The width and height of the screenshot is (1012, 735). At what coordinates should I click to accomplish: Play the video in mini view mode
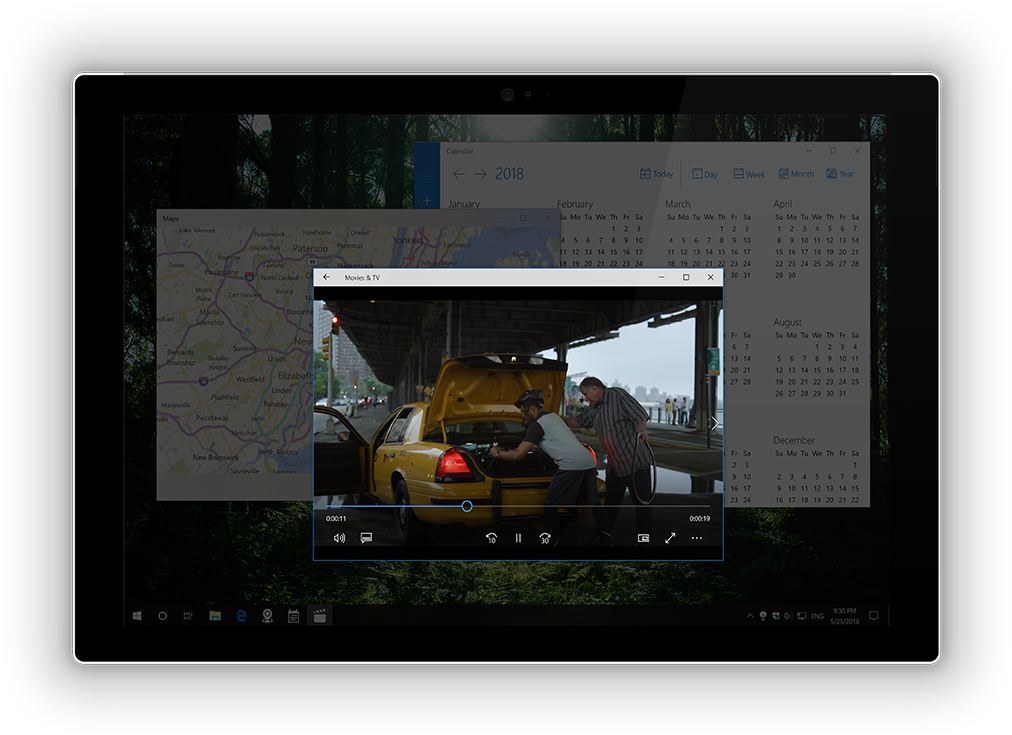click(x=643, y=538)
